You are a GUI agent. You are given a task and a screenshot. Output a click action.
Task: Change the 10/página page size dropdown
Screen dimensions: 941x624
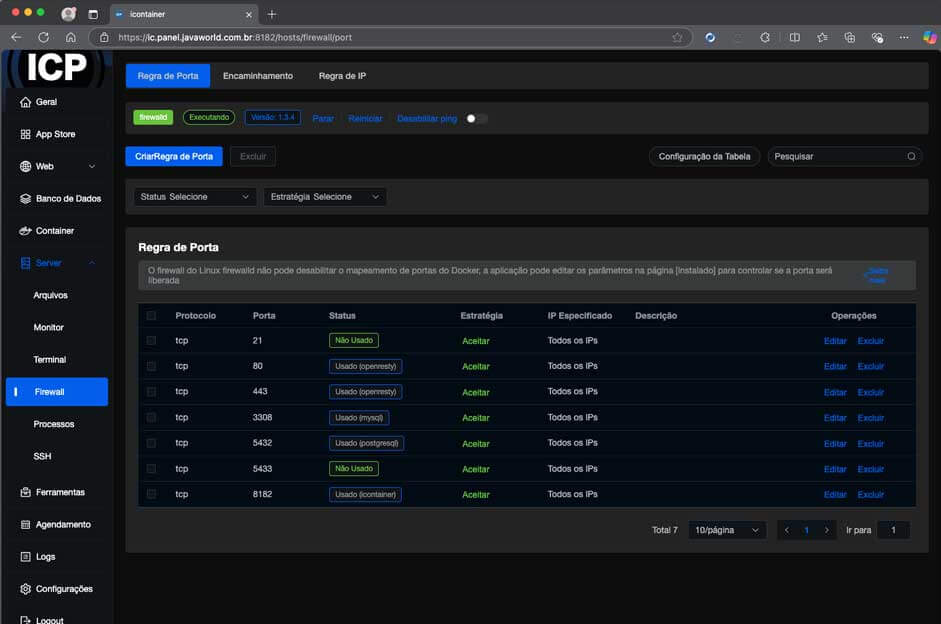point(727,530)
